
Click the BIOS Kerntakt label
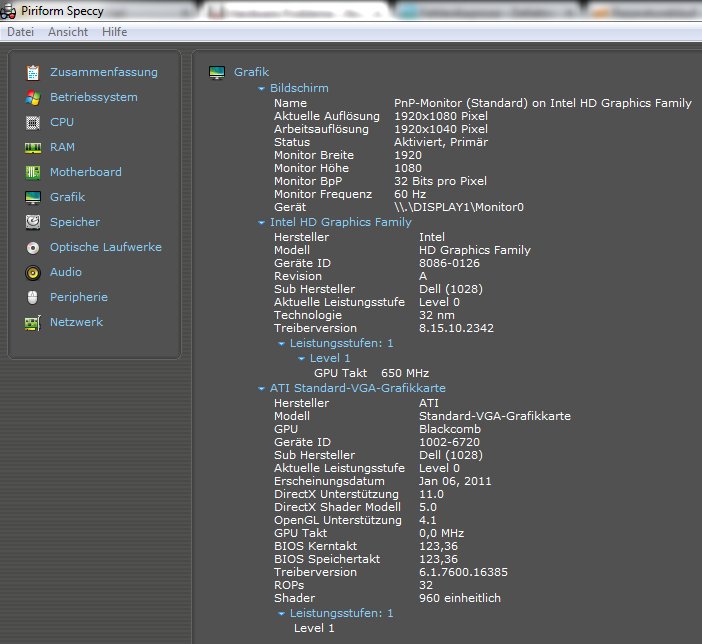316,546
